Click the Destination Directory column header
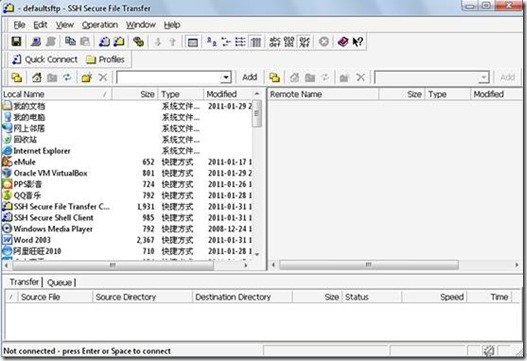Image resolution: width=527 pixels, height=361 pixels. [242, 297]
